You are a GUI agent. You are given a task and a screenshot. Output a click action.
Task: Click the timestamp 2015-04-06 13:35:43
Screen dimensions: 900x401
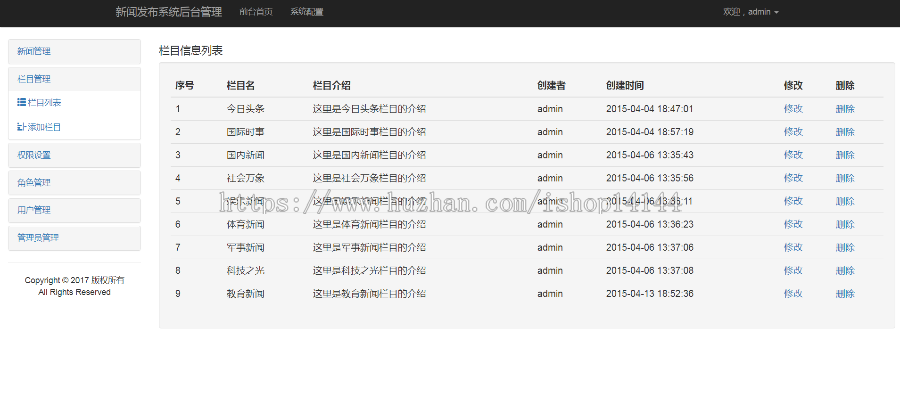(x=650, y=155)
